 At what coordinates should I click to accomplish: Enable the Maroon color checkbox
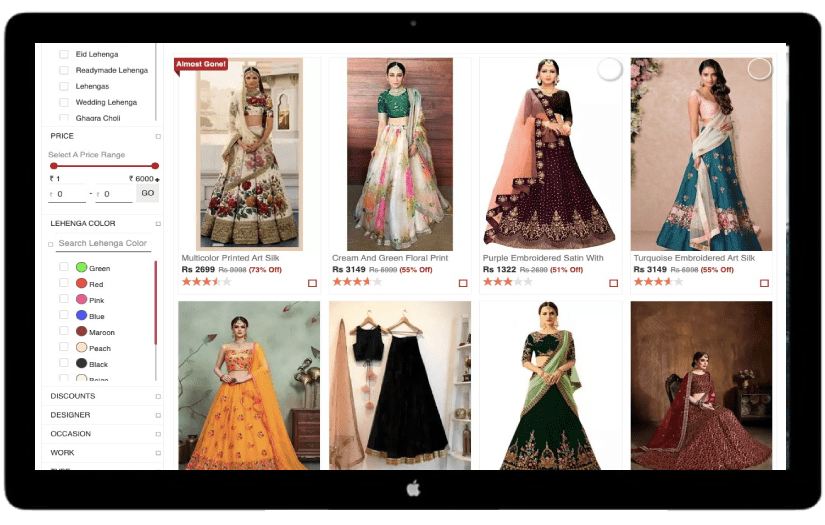(64, 331)
